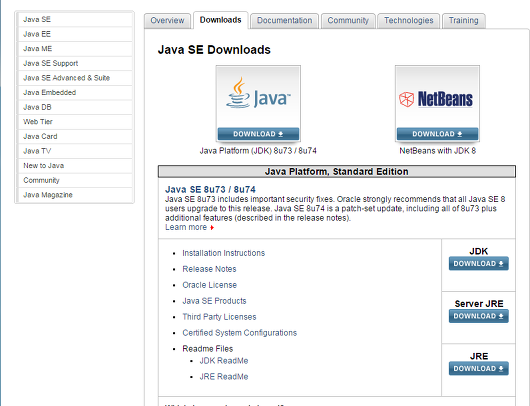Click the DOWNLOAD button under Java logo
530x406 pixels.
point(258,134)
